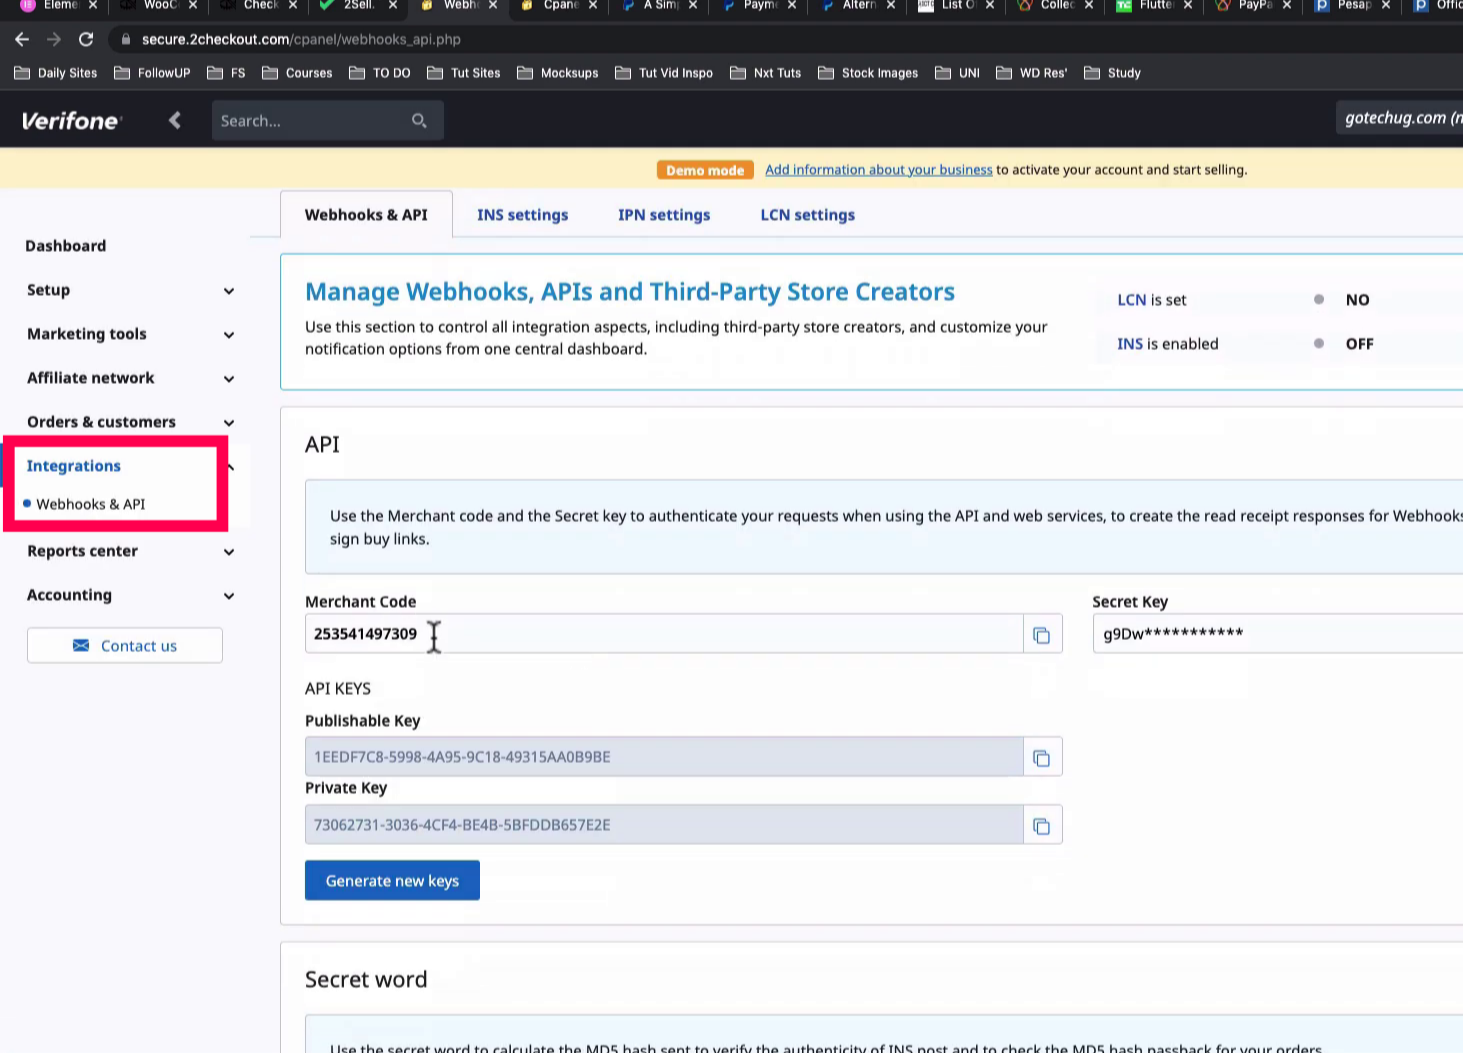The image size is (1463, 1053).
Task: Click the Contact us button
Action: tap(125, 646)
